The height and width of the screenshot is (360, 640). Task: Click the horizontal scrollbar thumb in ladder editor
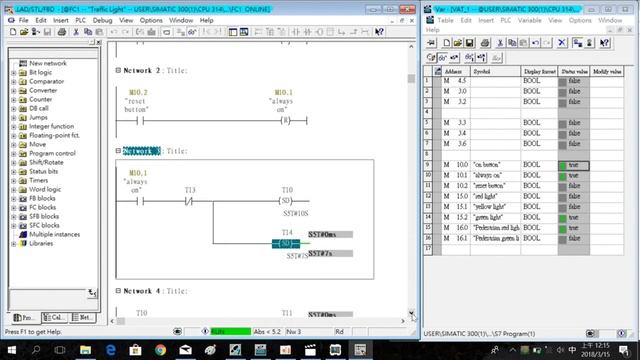click(x=121, y=321)
